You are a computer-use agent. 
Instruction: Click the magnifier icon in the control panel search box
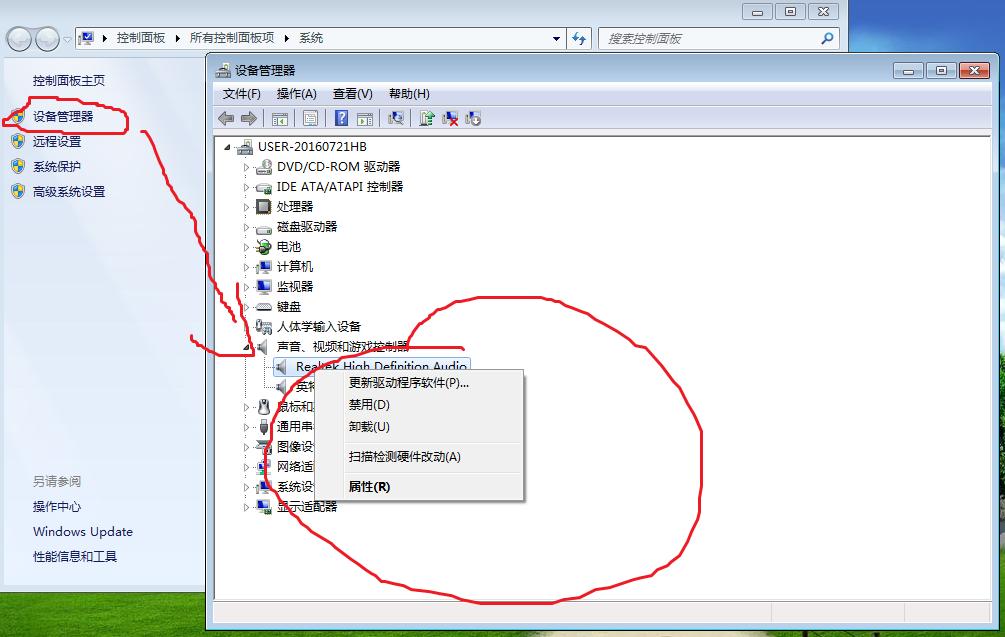pos(827,38)
